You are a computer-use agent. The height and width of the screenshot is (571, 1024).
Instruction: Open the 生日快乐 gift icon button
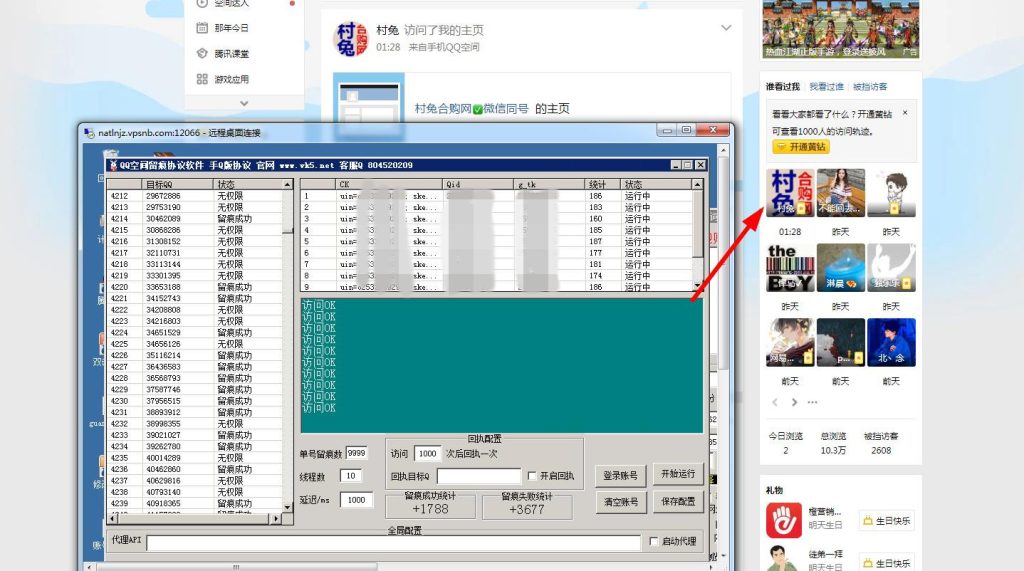pyautogui.click(x=867, y=521)
